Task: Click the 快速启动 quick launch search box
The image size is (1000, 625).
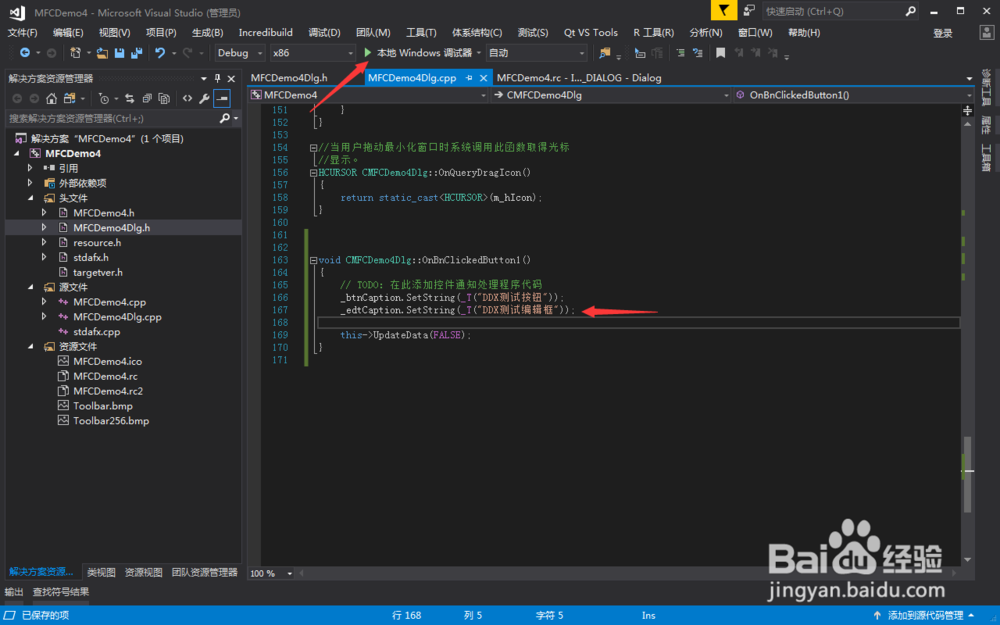Action: tap(841, 11)
